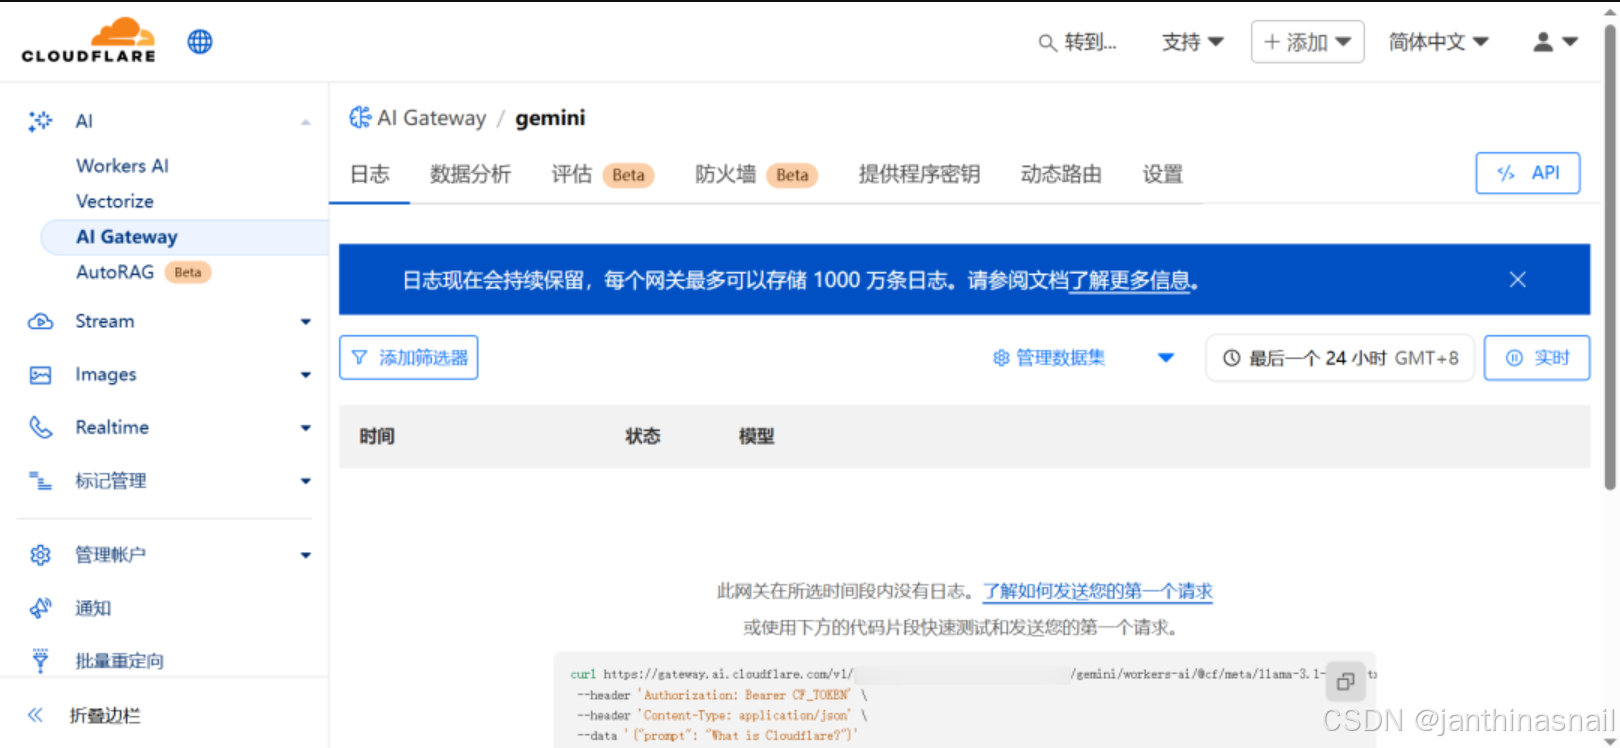1620x748 pixels.
Task: Expand the Stream sidebar section
Action: pyautogui.click(x=306, y=322)
